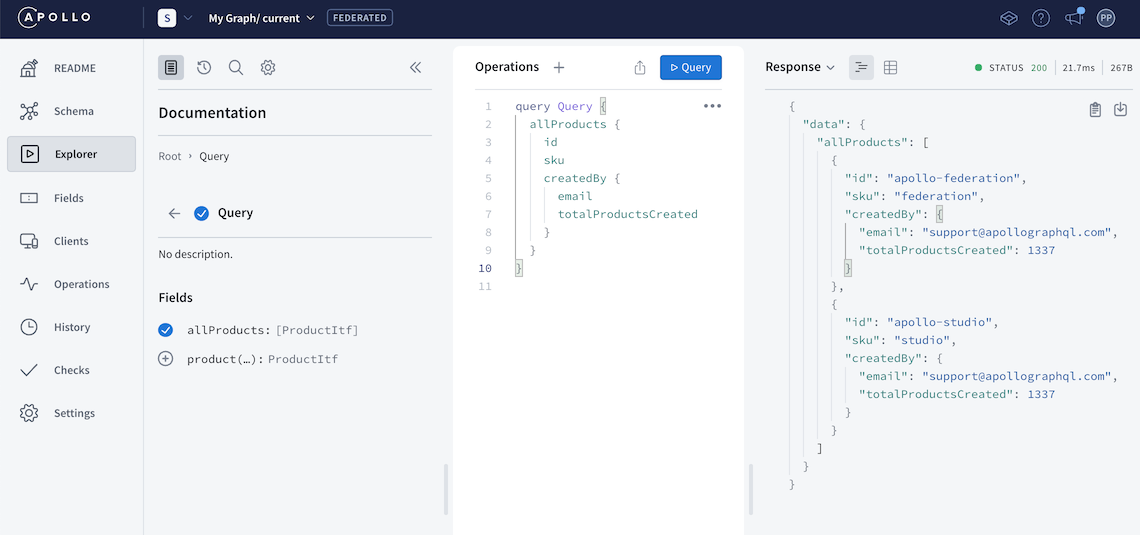This screenshot has height=535, width=1140.
Task: Go to the README page
Action: (71, 68)
